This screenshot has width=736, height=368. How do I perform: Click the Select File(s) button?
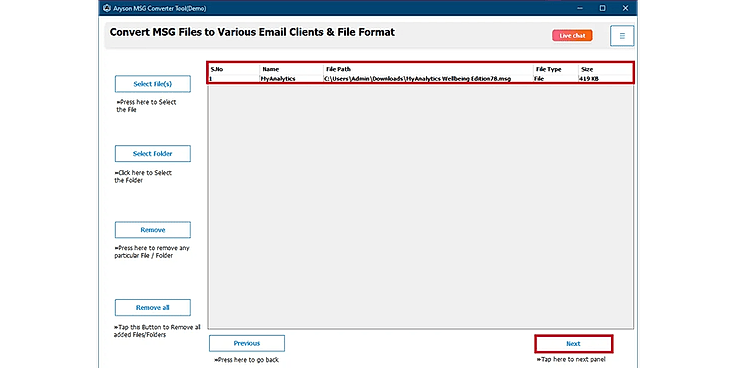click(153, 84)
